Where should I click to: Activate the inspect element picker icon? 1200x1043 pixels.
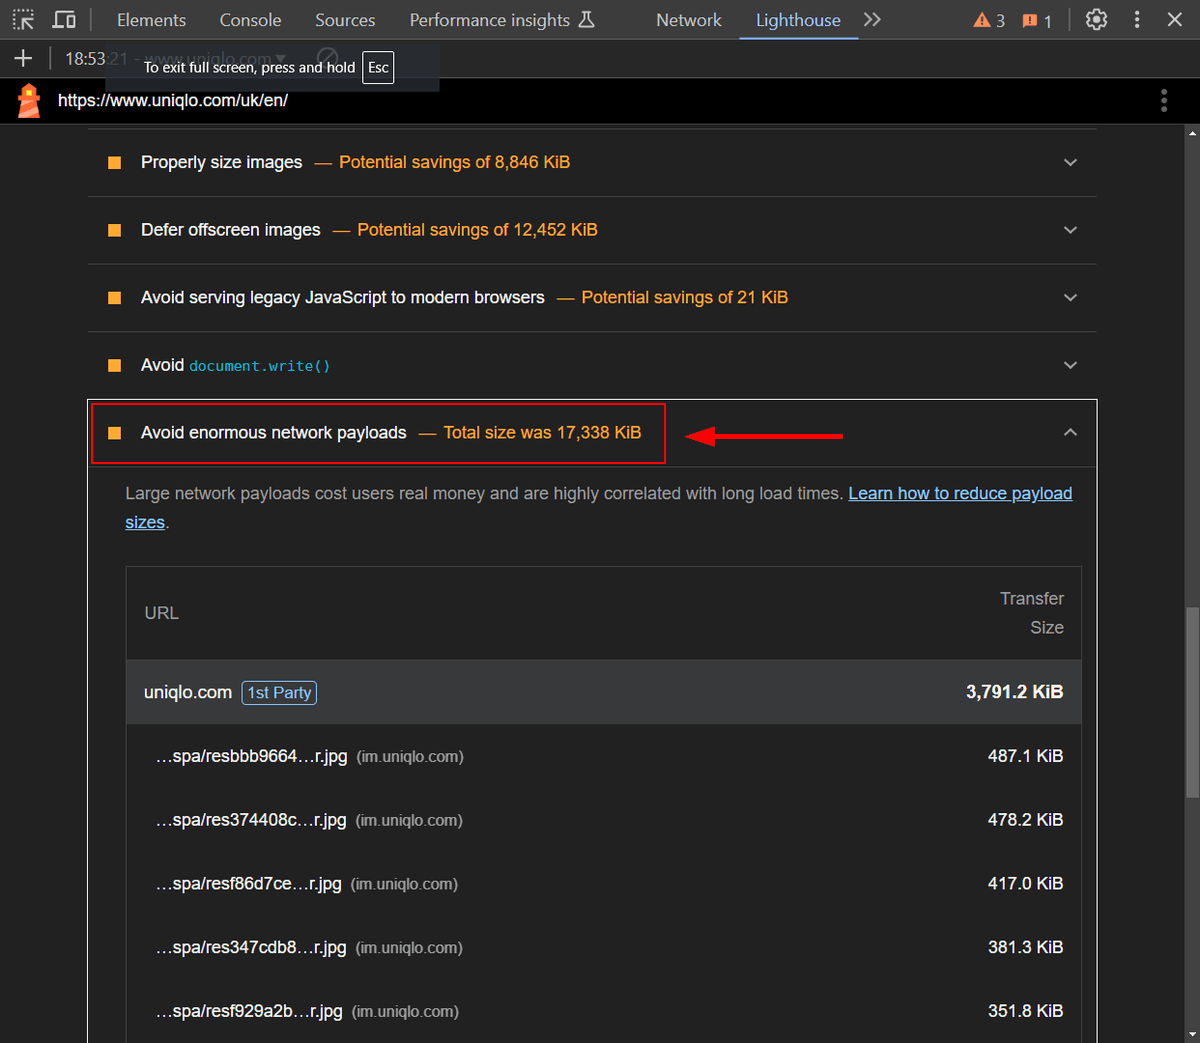[x=23, y=20]
